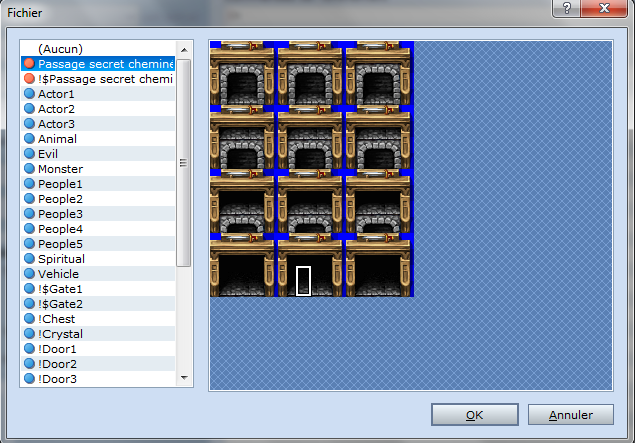Select the !$Gate1 file
Screen dimensions: 635x443
click(x=98, y=289)
